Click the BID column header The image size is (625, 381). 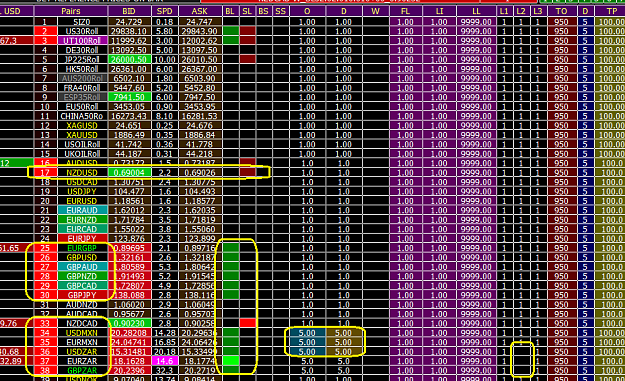(x=130, y=11)
